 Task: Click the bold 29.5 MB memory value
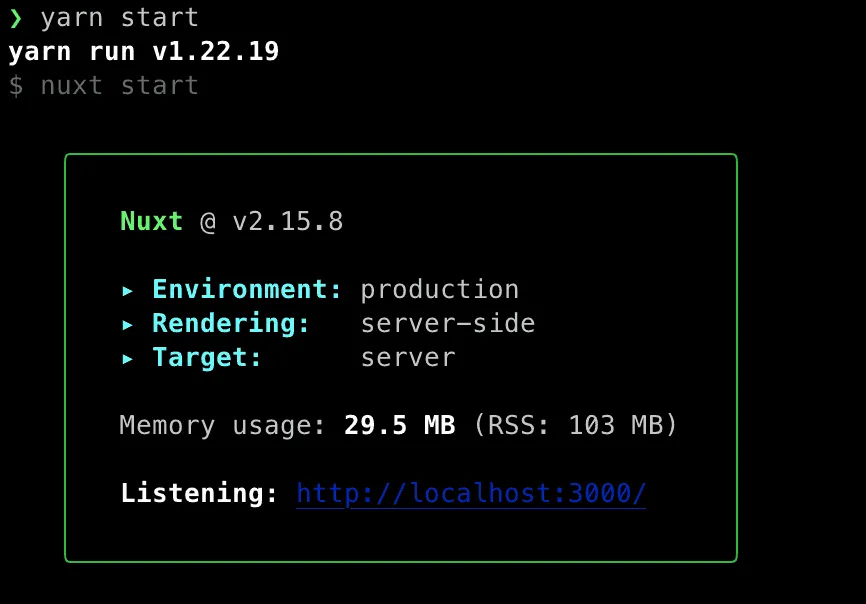click(x=399, y=425)
